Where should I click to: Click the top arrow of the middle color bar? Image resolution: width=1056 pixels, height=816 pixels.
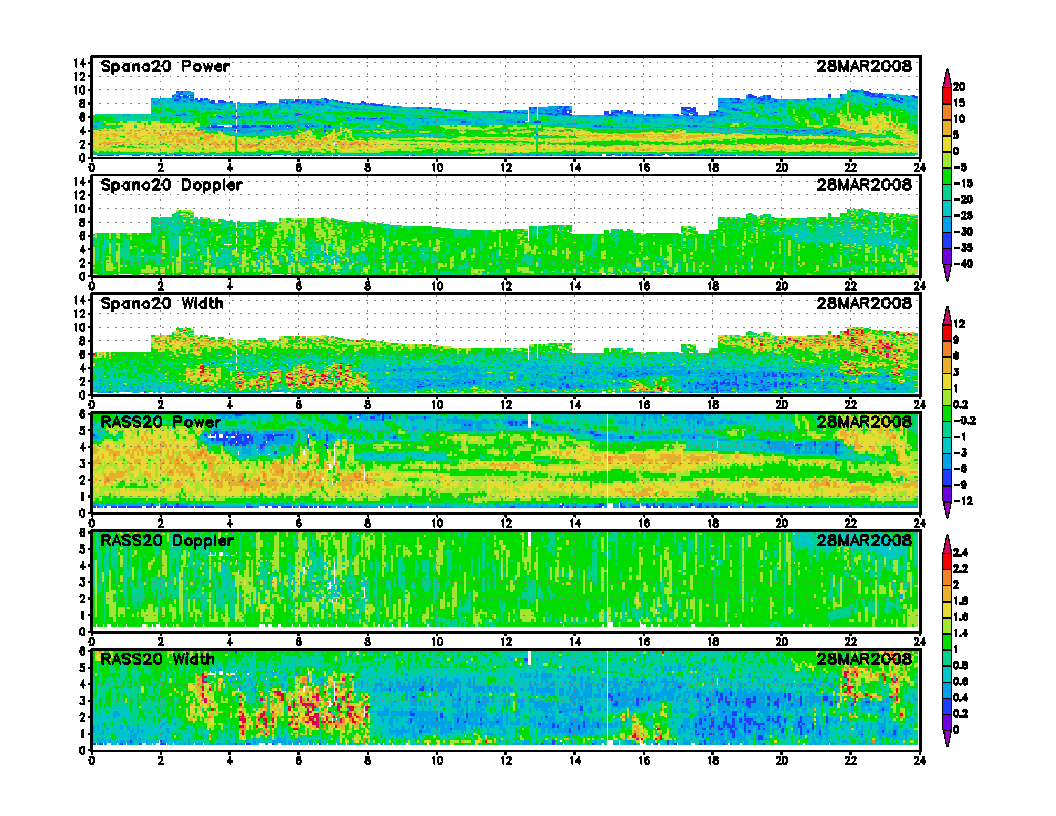[x=947, y=312]
